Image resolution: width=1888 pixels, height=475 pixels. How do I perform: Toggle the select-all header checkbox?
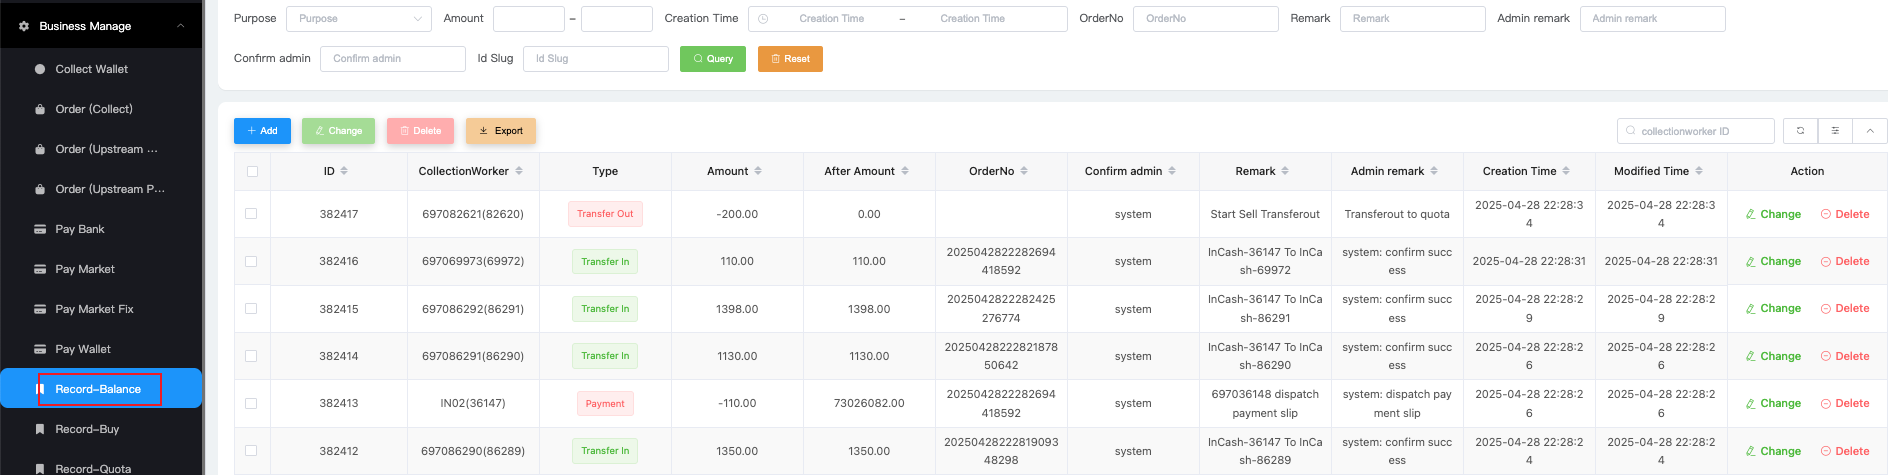[x=252, y=171]
